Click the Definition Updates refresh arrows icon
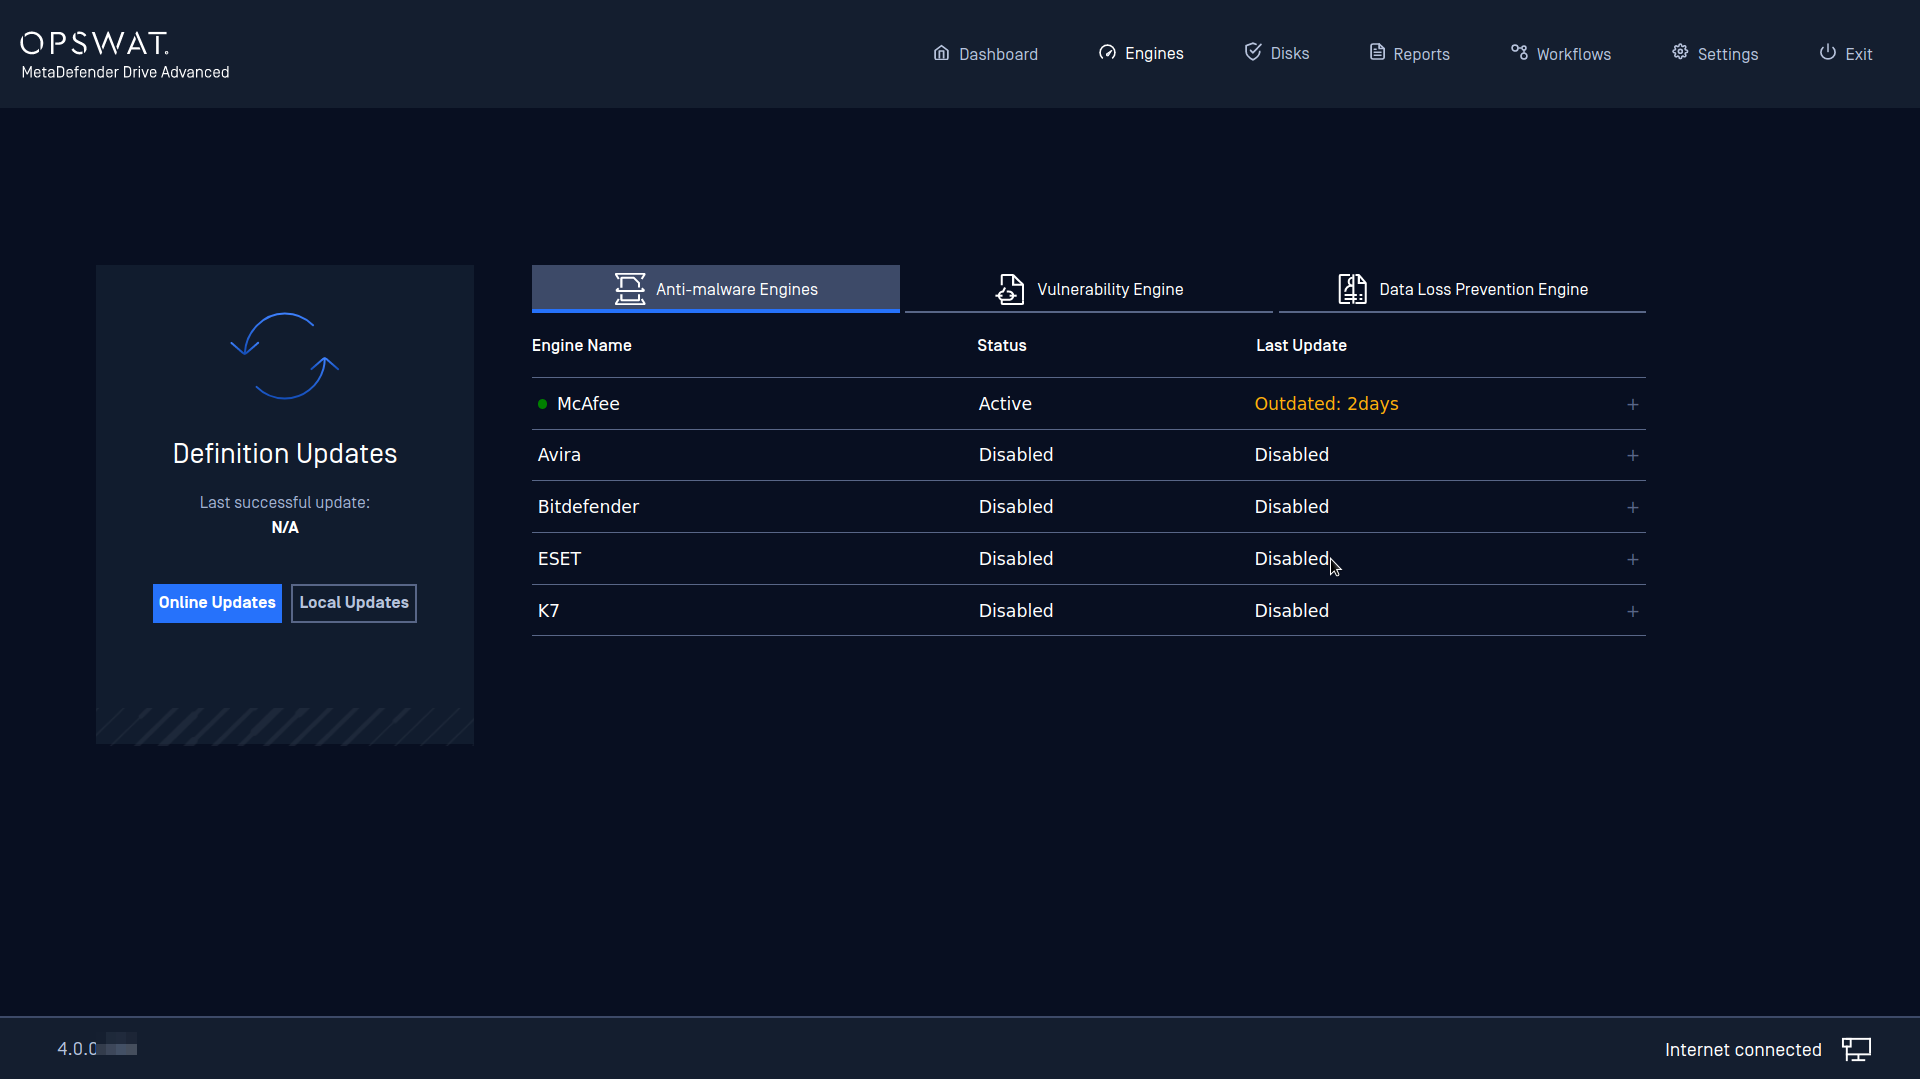1920x1079 pixels. point(285,356)
